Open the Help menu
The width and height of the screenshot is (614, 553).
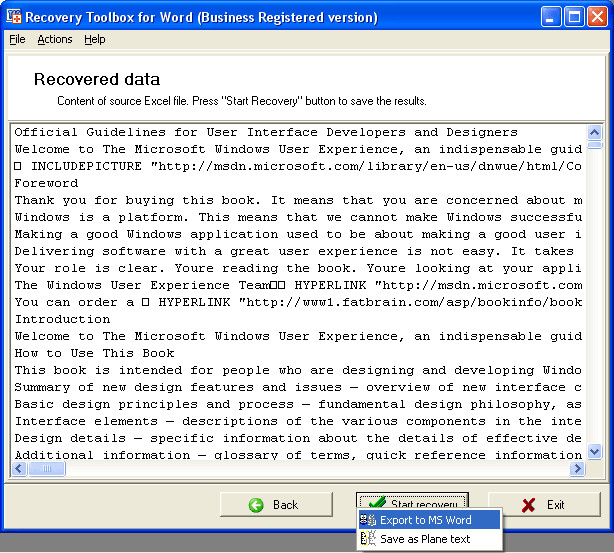pos(95,39)
